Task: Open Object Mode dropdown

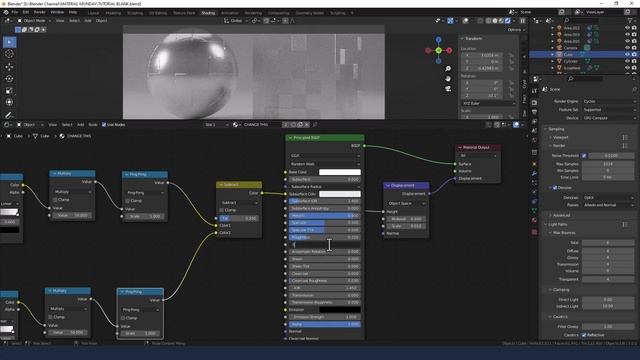Action: pyautogui.click(x=34, y=21)
